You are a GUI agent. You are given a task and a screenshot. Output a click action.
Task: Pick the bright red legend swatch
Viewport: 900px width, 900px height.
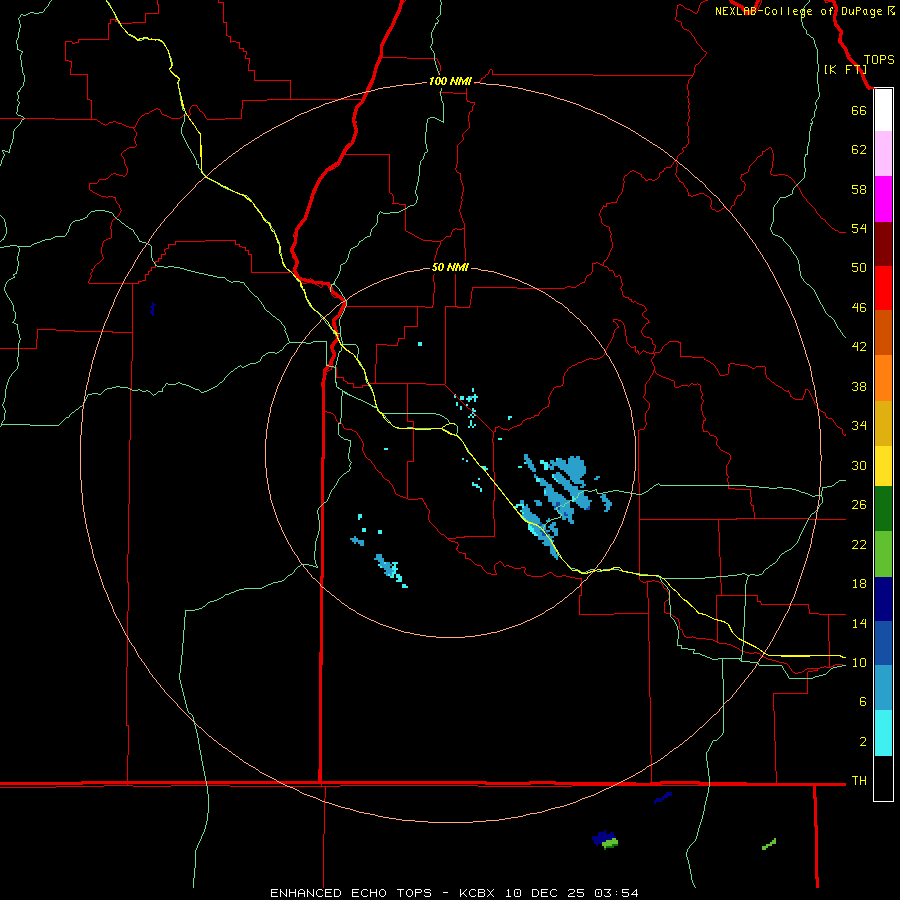(x=883, y=288)
